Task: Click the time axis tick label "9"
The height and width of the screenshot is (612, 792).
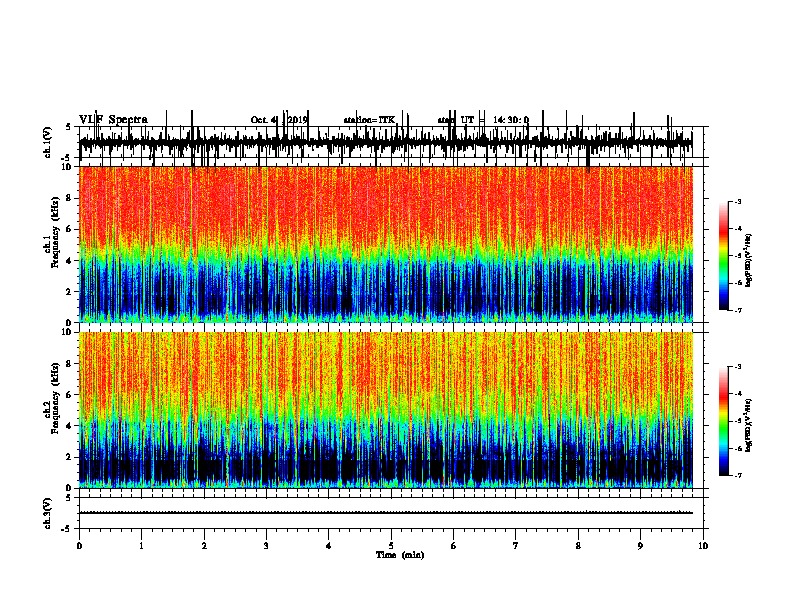Action: (x=640, y=546)
